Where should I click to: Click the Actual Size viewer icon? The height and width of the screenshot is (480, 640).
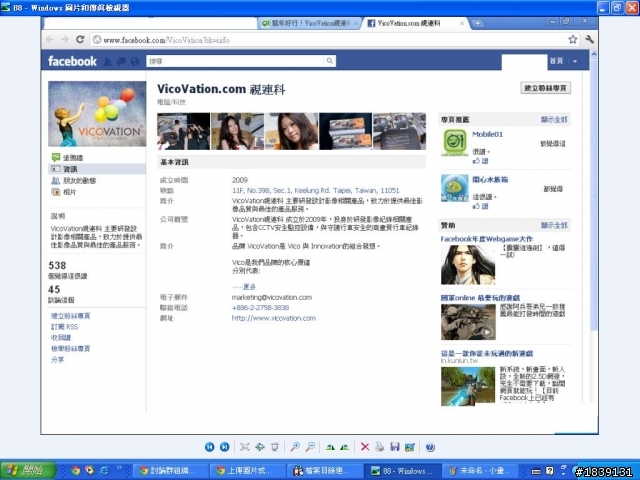pos(260,447)
